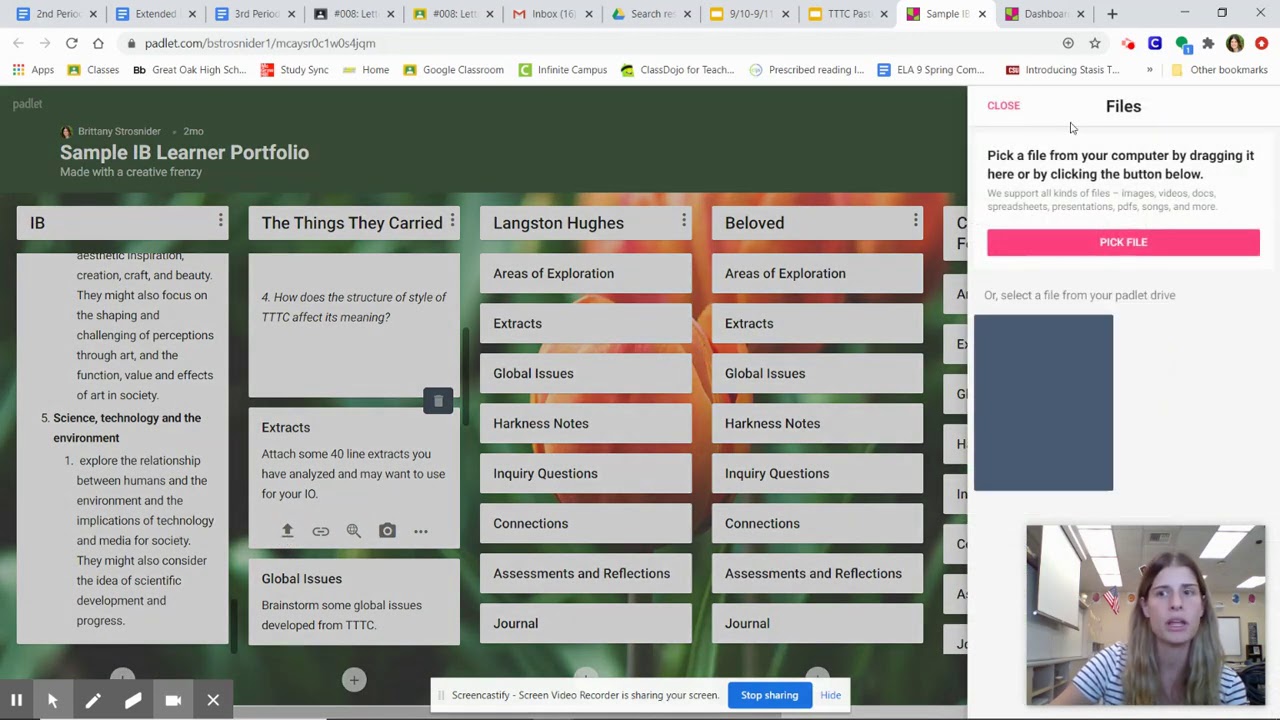Pause the Screencastify recording
This screenshot has height=720, width=1280.
[x=17, y=701]
